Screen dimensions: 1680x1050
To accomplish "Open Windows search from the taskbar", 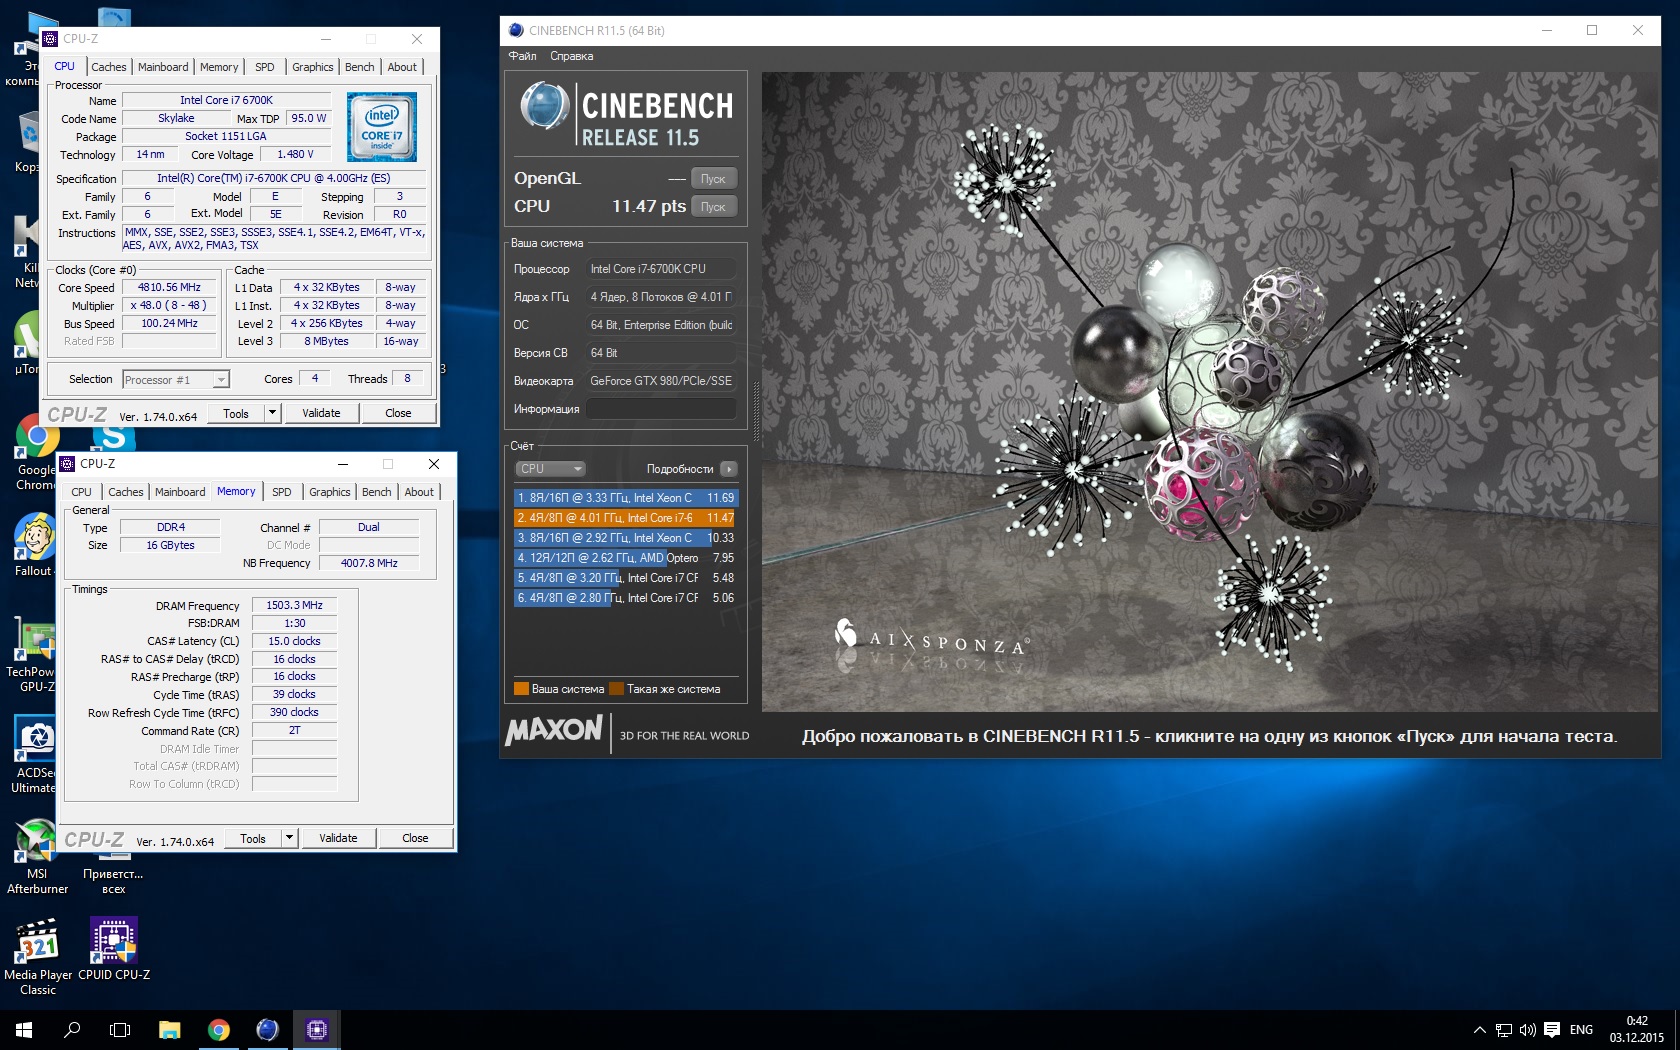I will tap(72, 1029).
